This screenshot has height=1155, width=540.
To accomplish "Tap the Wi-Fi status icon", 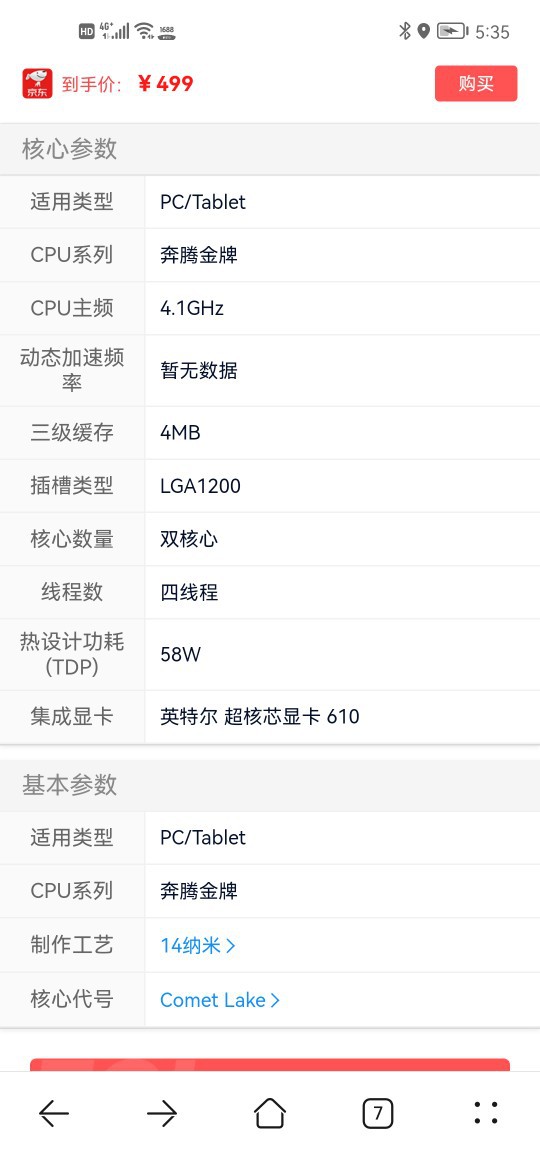I will [x=144, y=31].
